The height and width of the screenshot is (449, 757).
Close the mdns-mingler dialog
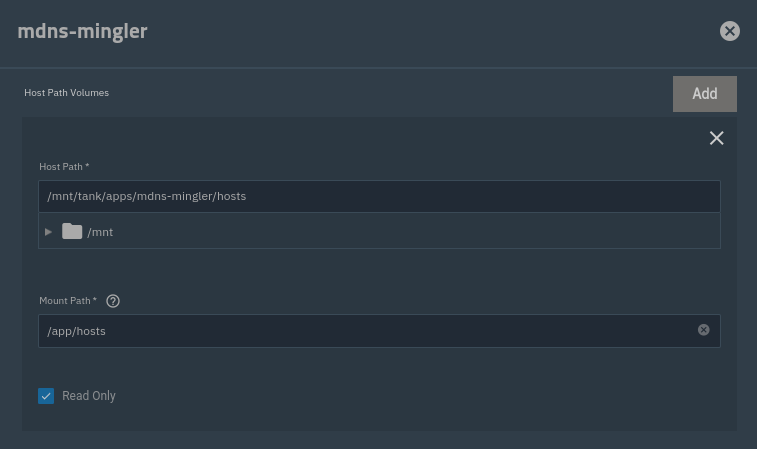(730, 31)
